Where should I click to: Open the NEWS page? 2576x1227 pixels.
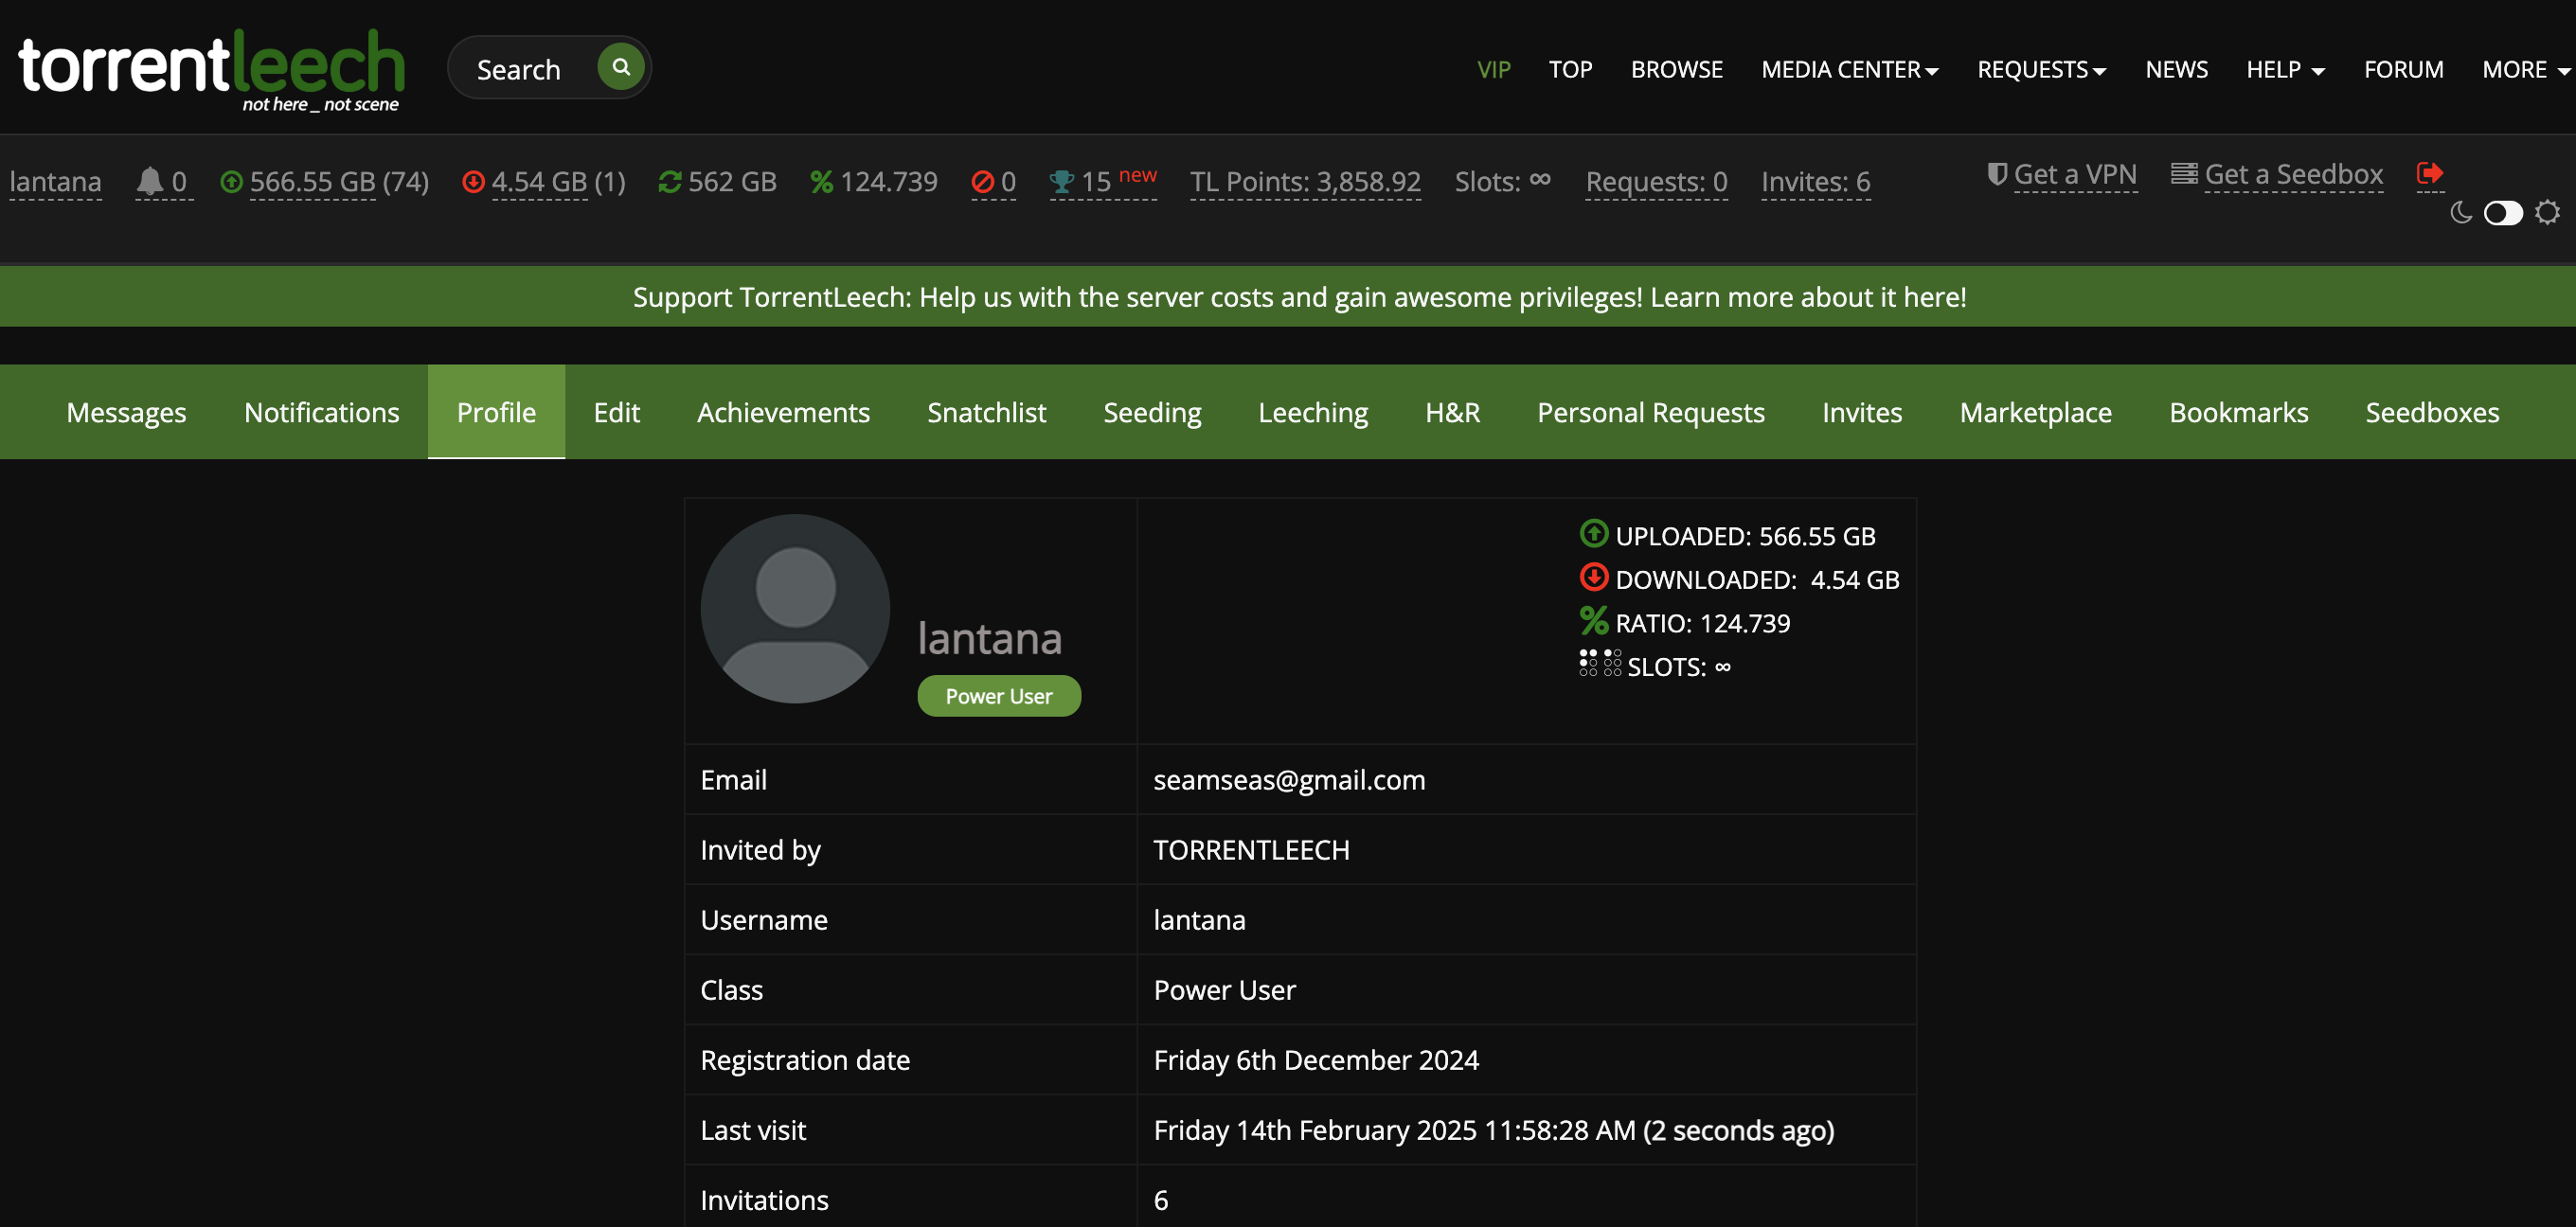click(2176, 69)
